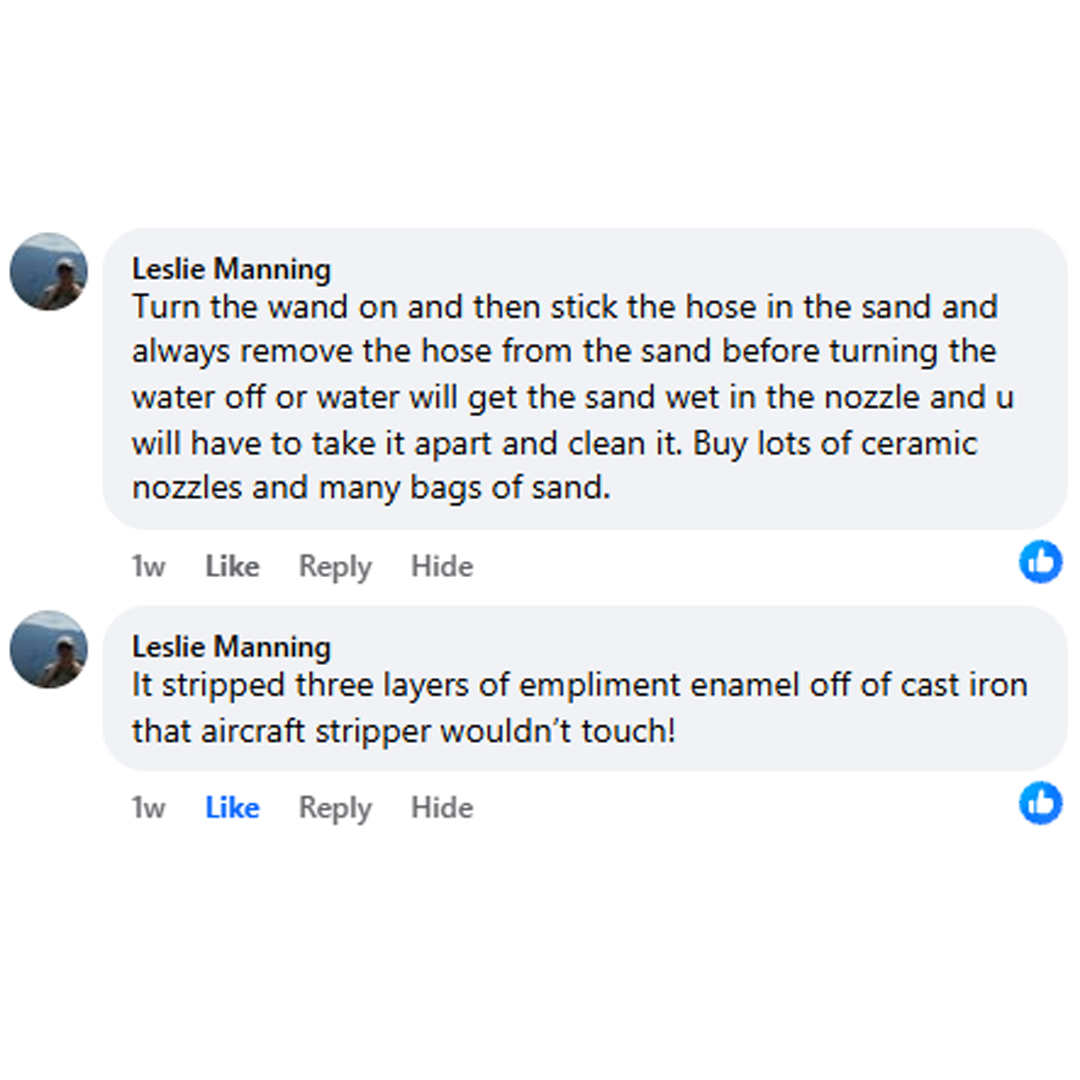
Task: Open Leslie Manning's name link on the first comment
Action: point(231,269)
